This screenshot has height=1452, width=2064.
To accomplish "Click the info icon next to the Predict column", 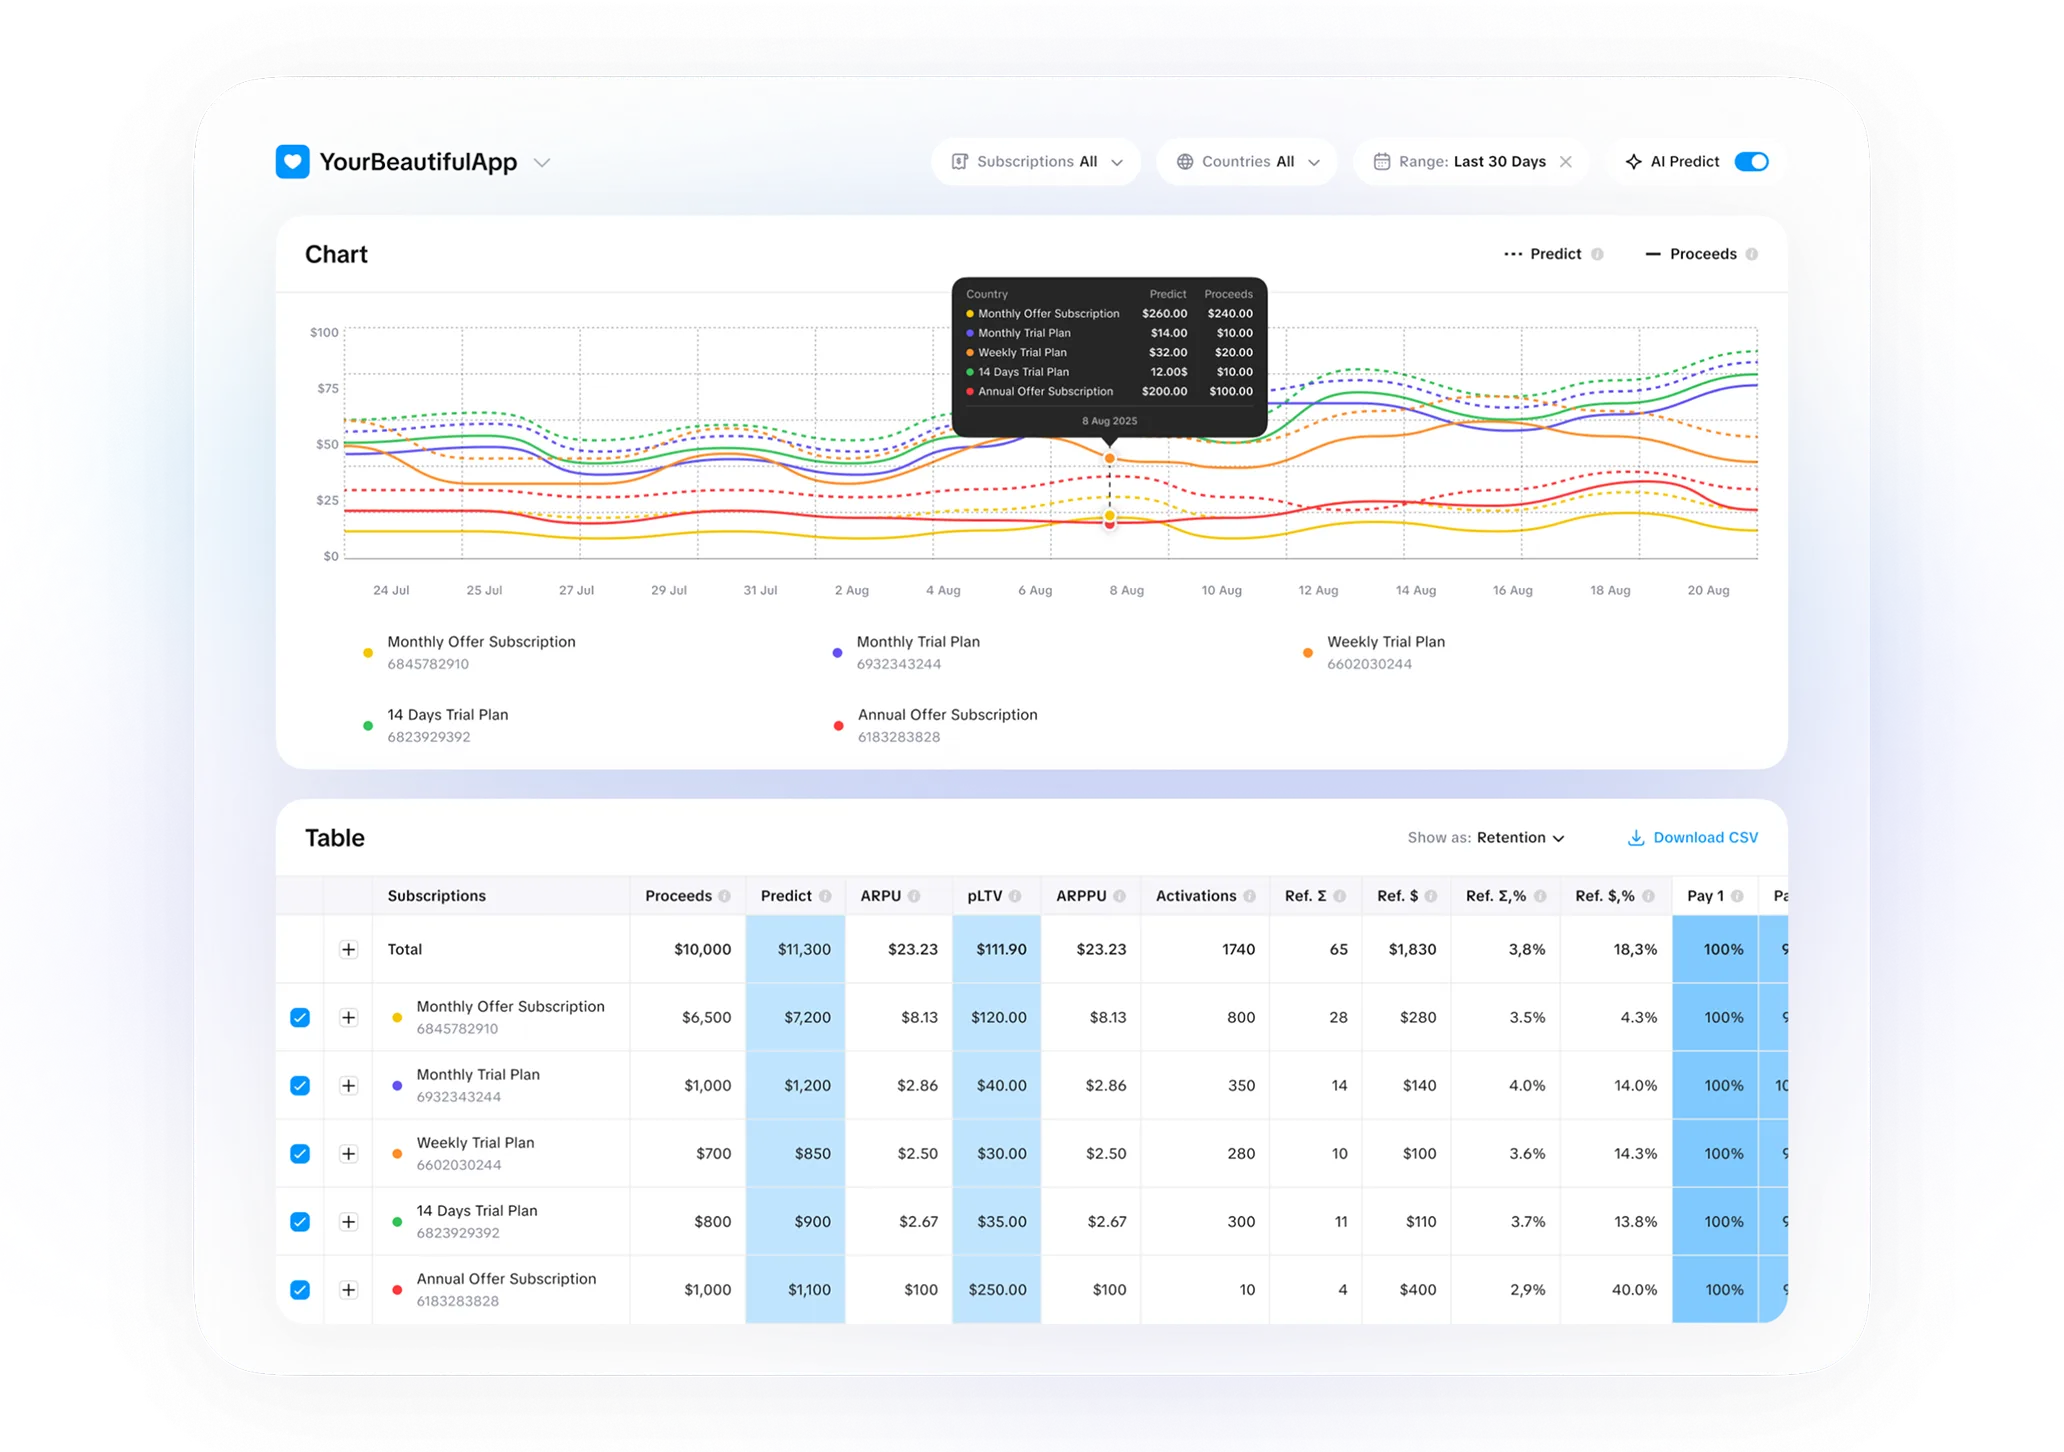I will coord(825,896).
